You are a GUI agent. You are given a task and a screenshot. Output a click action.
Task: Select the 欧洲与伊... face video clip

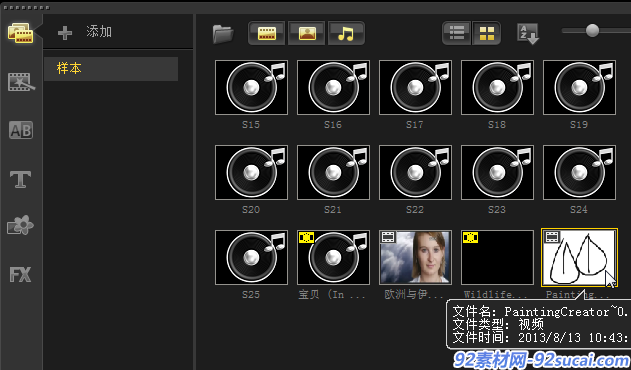pyautogui.click(x=415, y=258)
